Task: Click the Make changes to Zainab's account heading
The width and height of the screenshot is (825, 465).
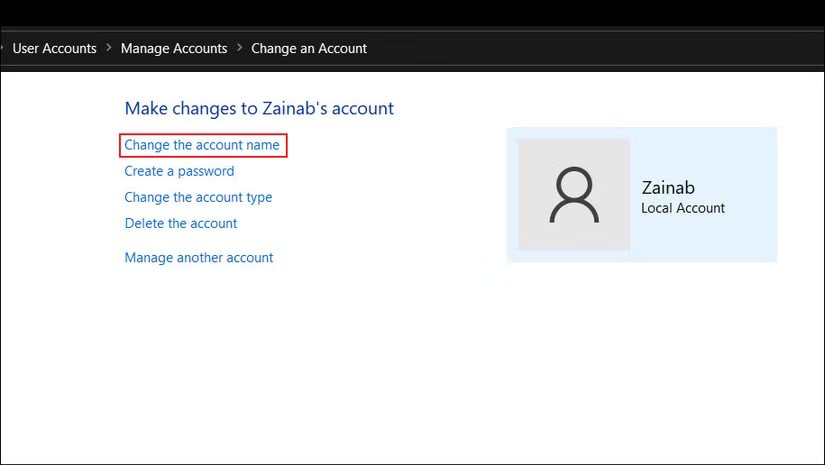Action: pyautogui.click(x=259, y=108)
